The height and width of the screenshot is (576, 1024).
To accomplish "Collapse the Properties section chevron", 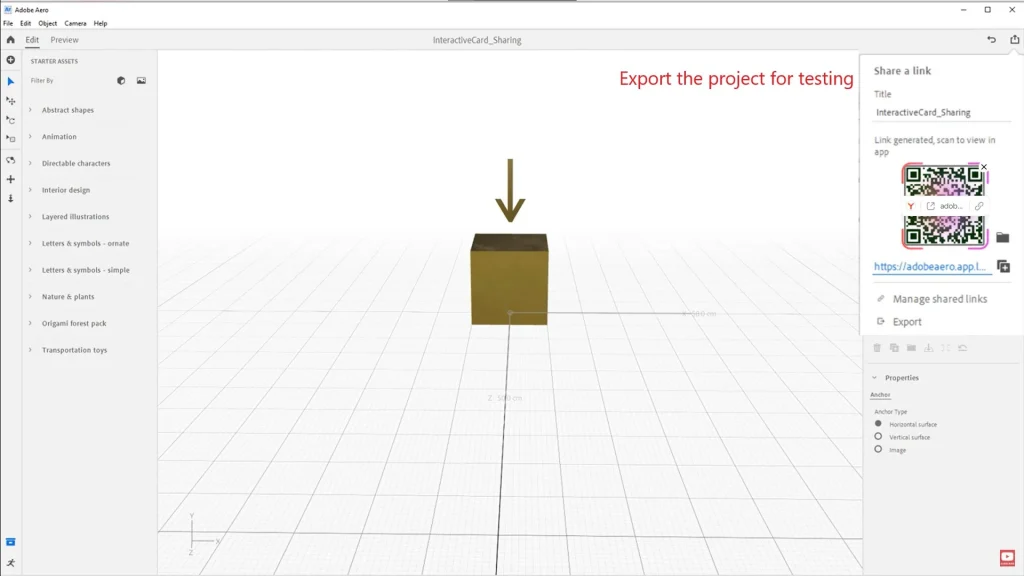I will point(874,377).
